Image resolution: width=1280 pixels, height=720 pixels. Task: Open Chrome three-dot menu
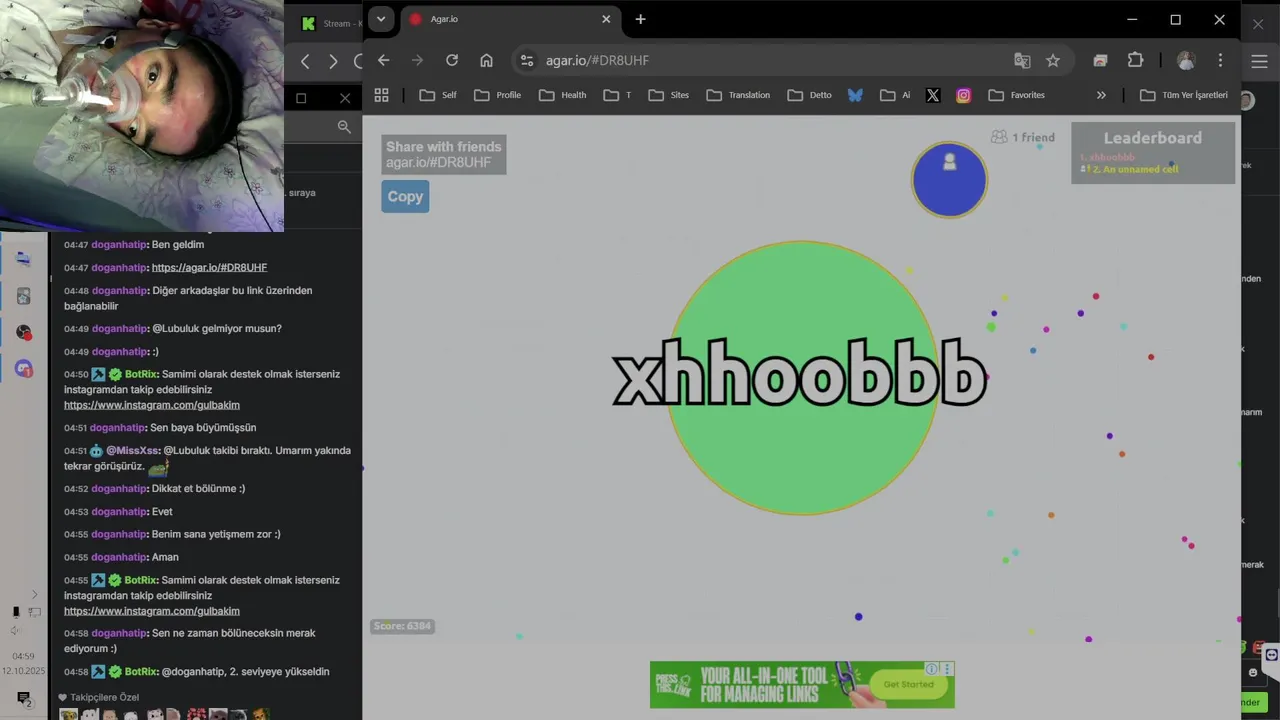pos(1220,60)
